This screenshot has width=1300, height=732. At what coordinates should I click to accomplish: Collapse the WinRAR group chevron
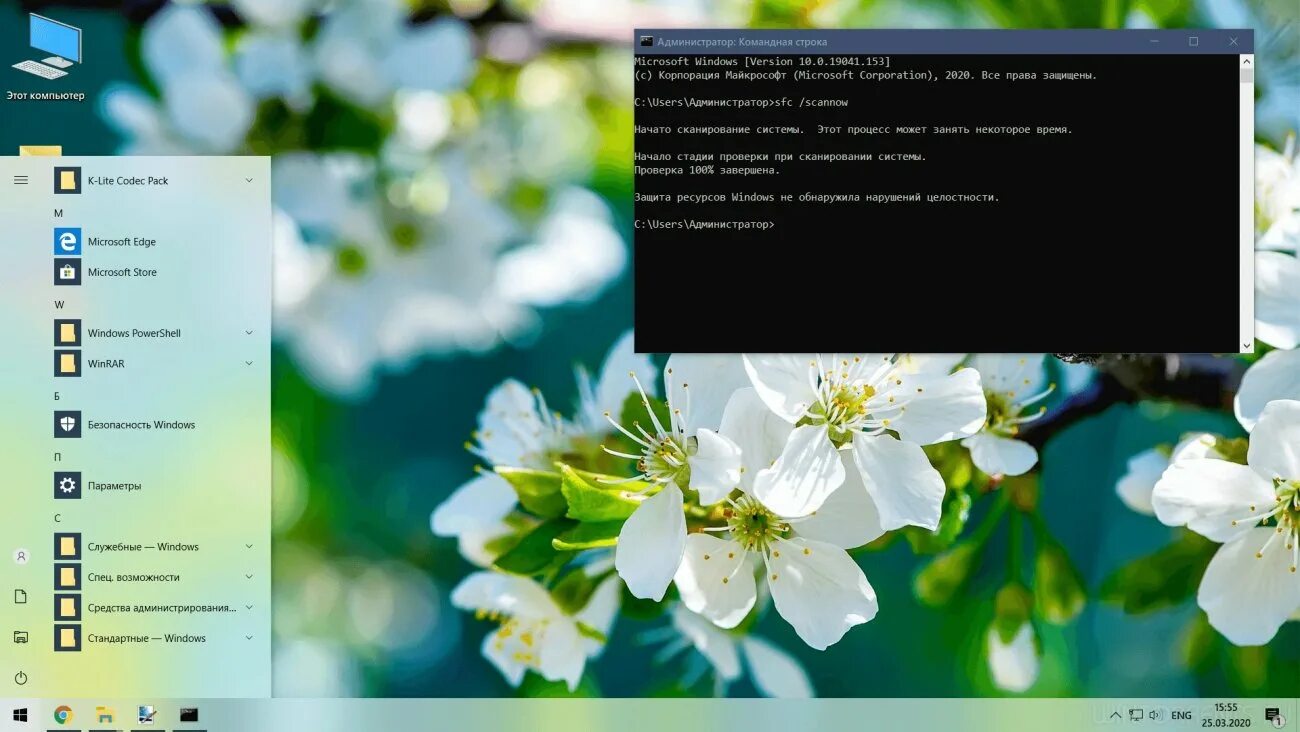pos(248,363)
